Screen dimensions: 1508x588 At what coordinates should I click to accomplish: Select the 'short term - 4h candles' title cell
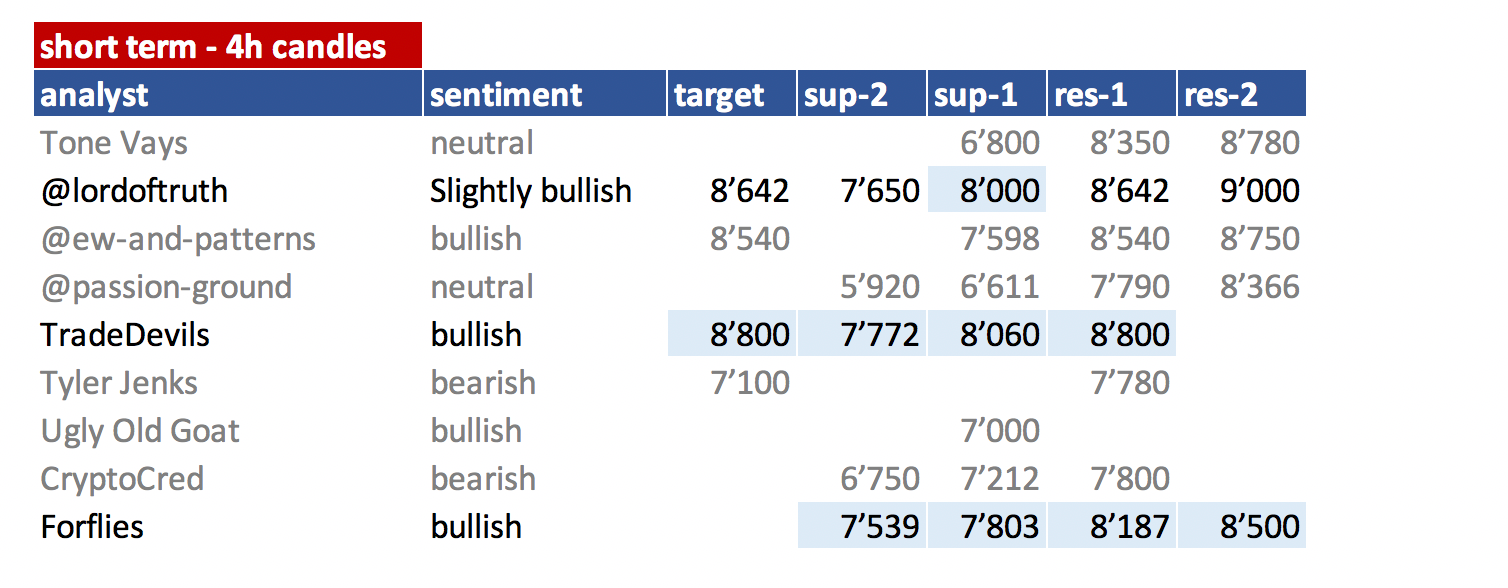coord(228,45)
